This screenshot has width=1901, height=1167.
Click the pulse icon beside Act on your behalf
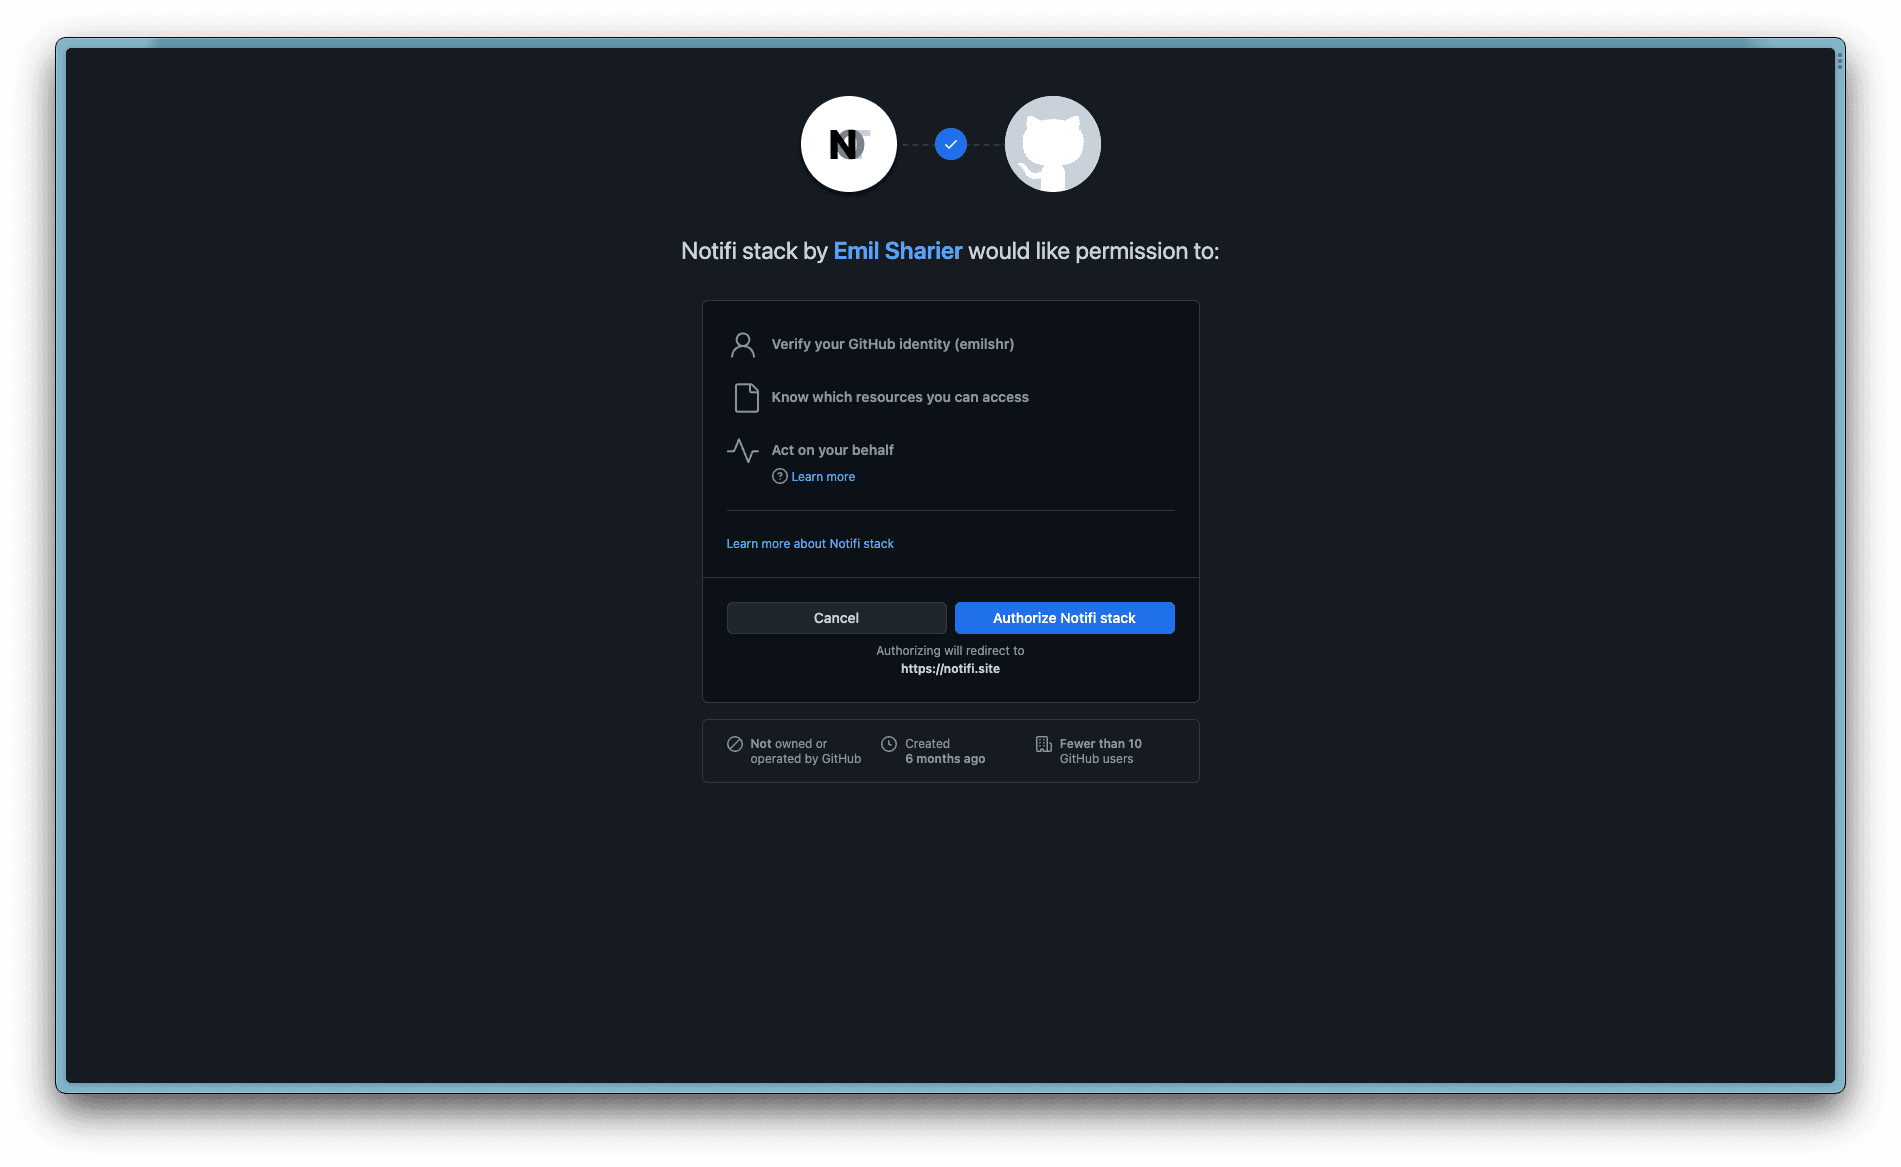coord(742,451)
